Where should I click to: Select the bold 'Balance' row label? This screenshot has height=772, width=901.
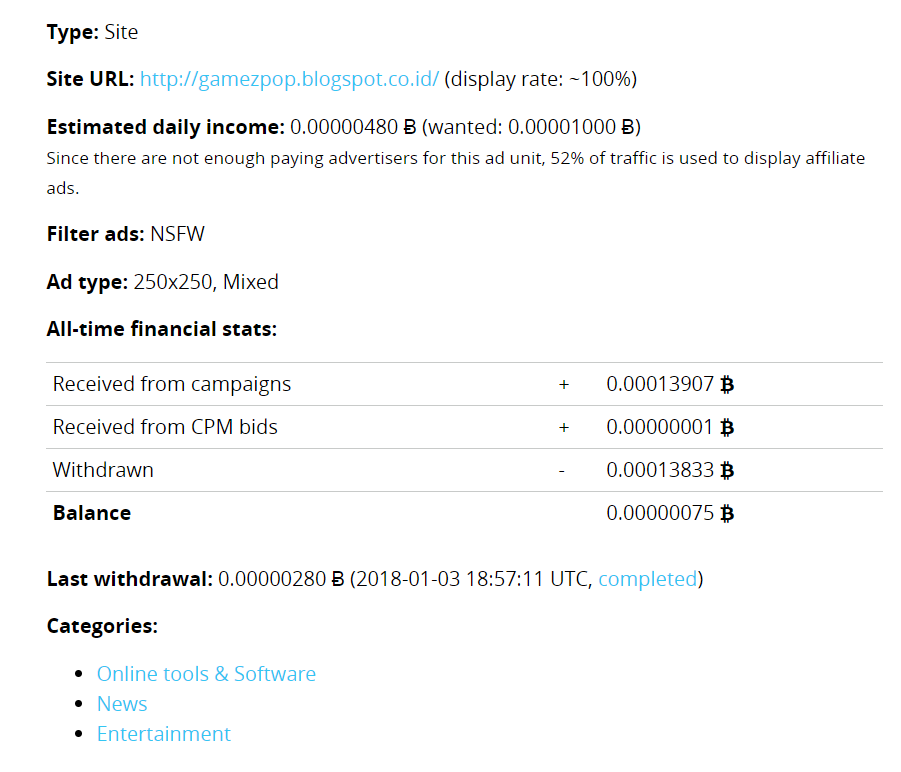pyautogui.click(x=92, y=513)
